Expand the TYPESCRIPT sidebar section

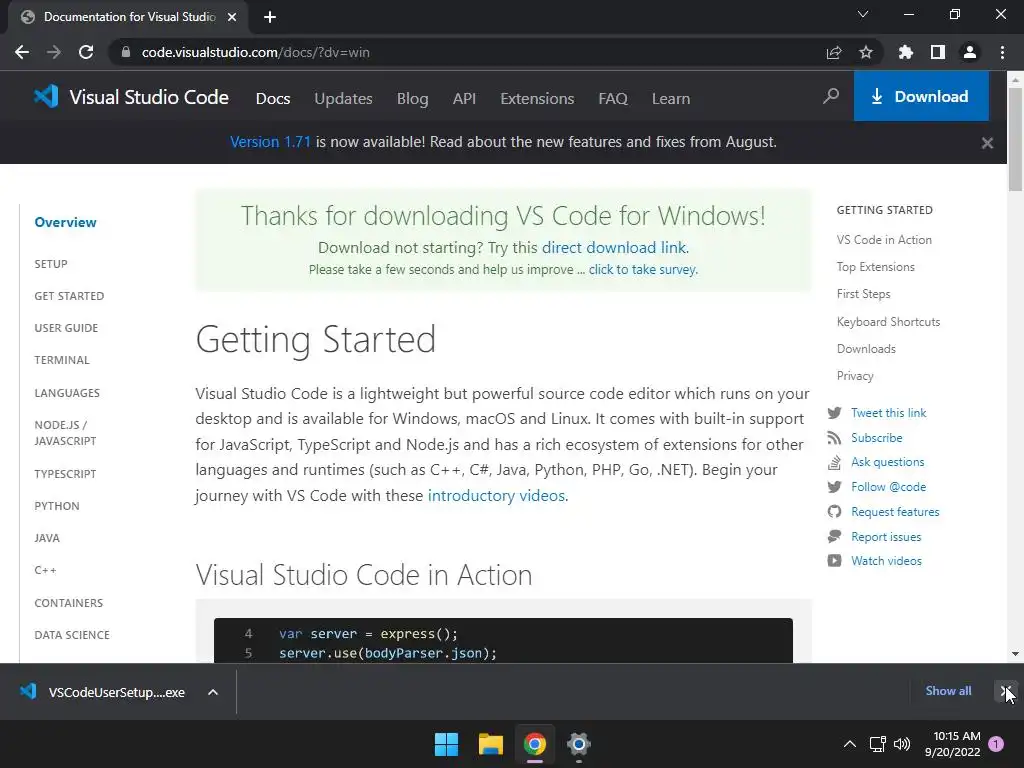tap(65, 473)
